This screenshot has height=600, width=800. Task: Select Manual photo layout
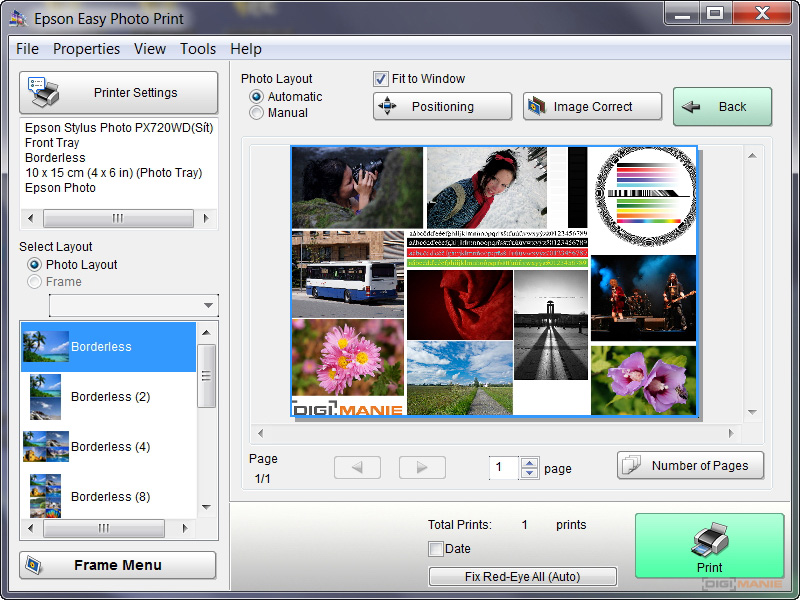[x=257, y=113]
